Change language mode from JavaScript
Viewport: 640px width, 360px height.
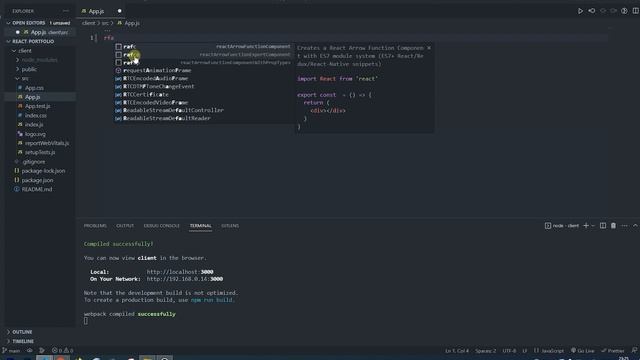click(552, 351)
